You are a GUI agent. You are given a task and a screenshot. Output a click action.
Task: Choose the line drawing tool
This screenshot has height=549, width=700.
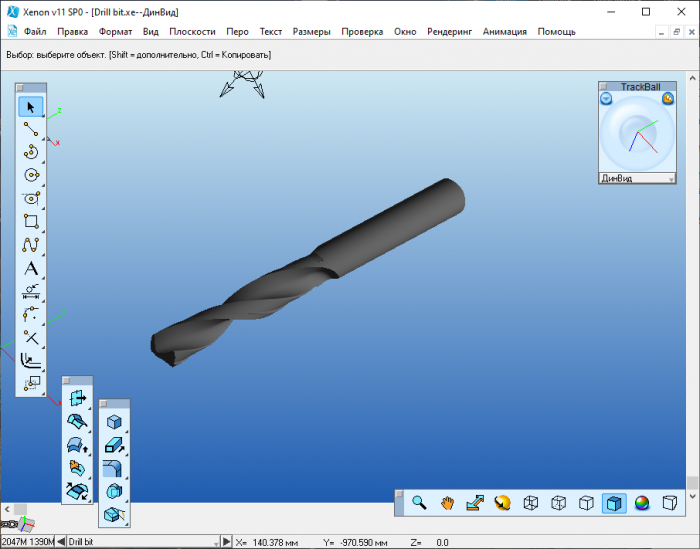[30, 129]
